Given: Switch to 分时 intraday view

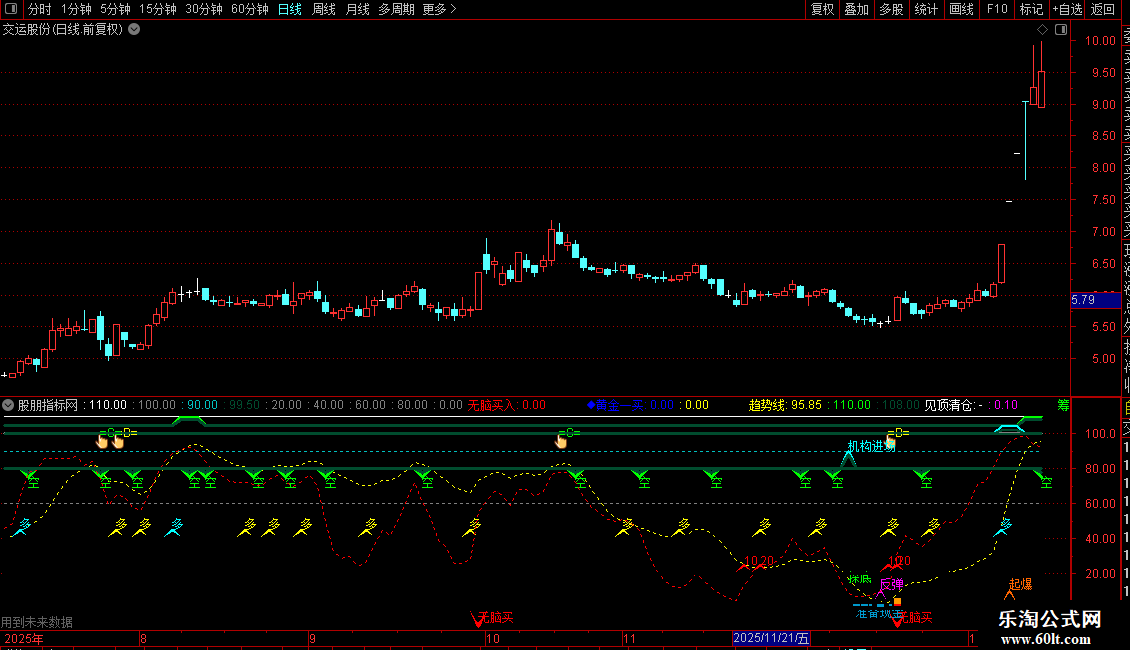Looking at the screenshot, I should coord(40,9).
